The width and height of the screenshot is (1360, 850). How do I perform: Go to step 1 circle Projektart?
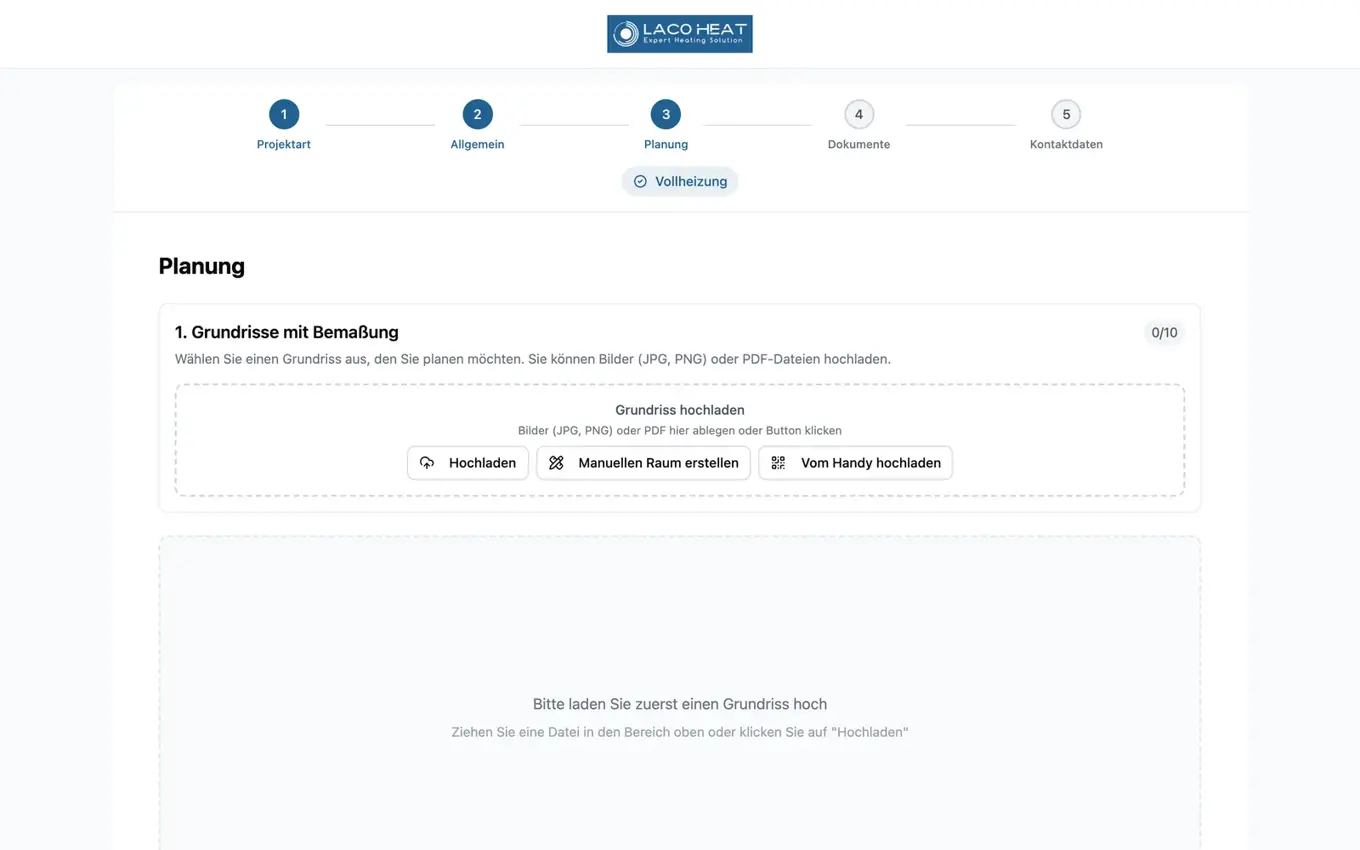[x=284, y=114]
